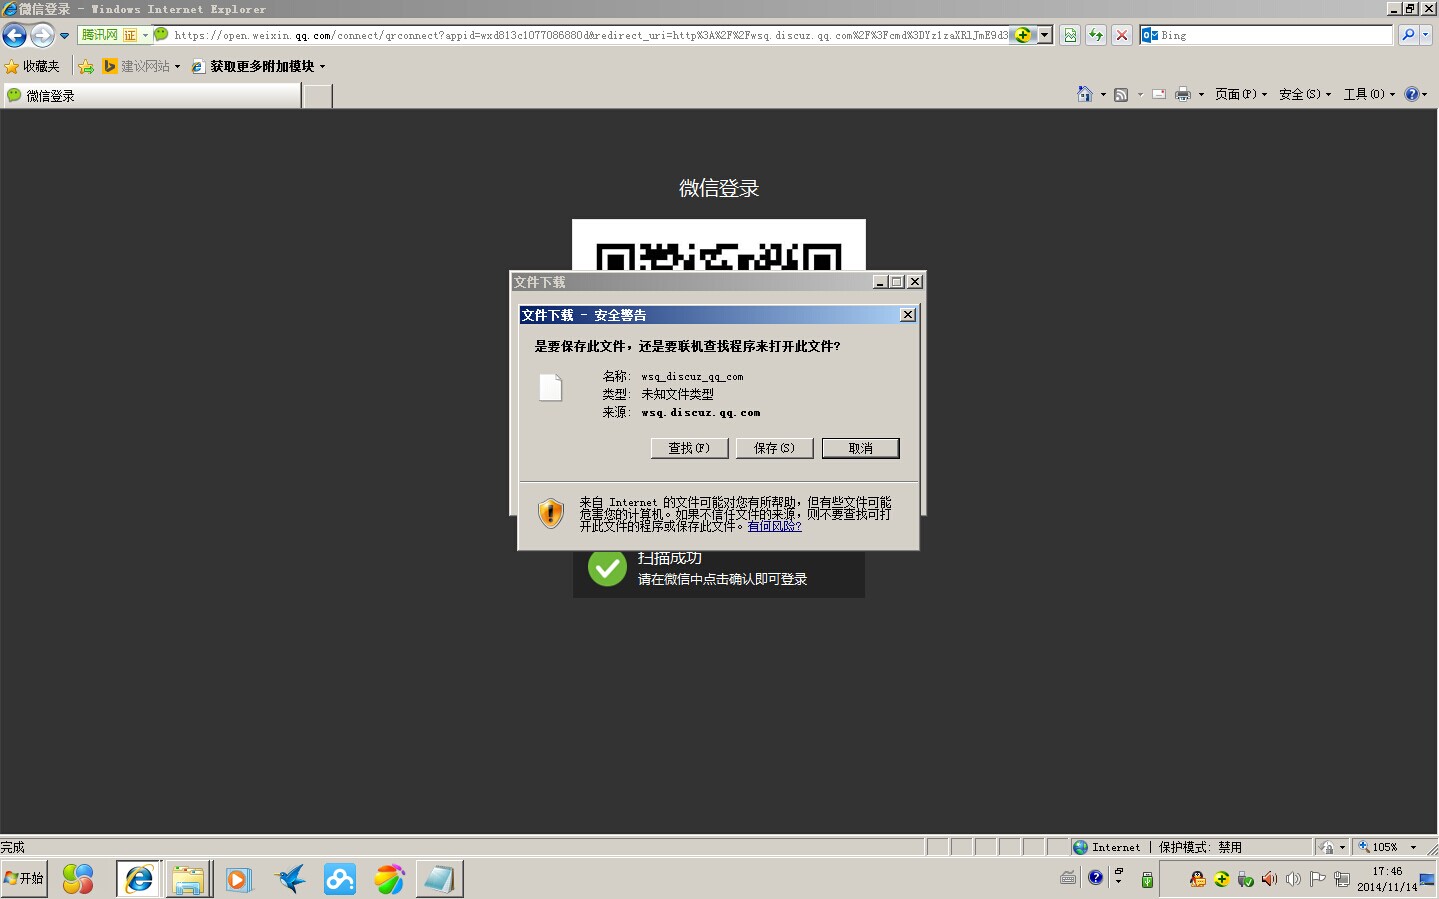
Task: Click the action center flag tray icon
Action: (x=1318, y=879)
